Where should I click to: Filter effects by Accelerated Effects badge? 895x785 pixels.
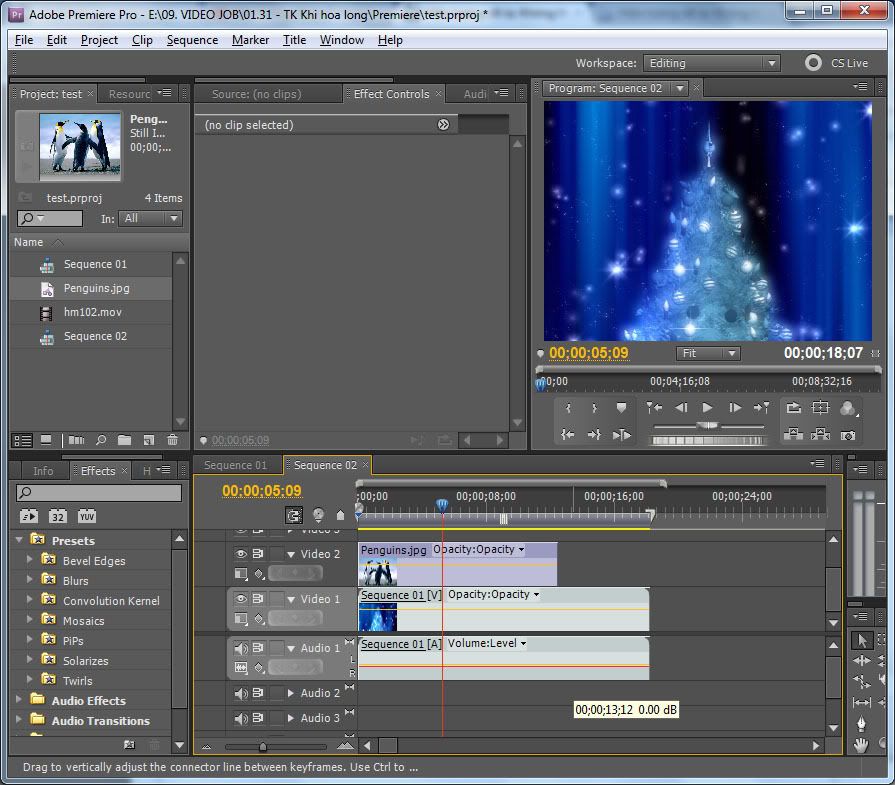[x=29, y=517]
